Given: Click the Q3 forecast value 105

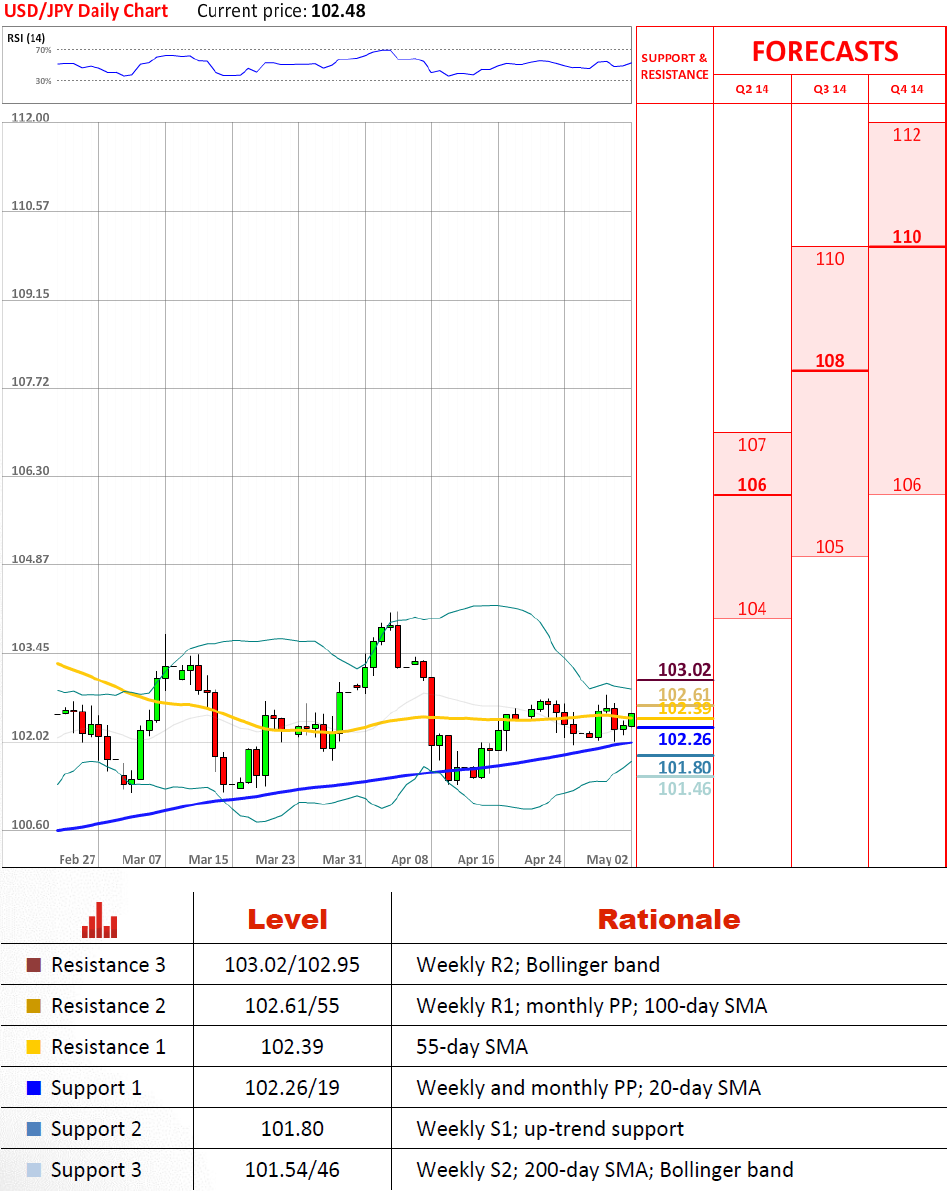Looking at the screenshot, I should point(830,546).
